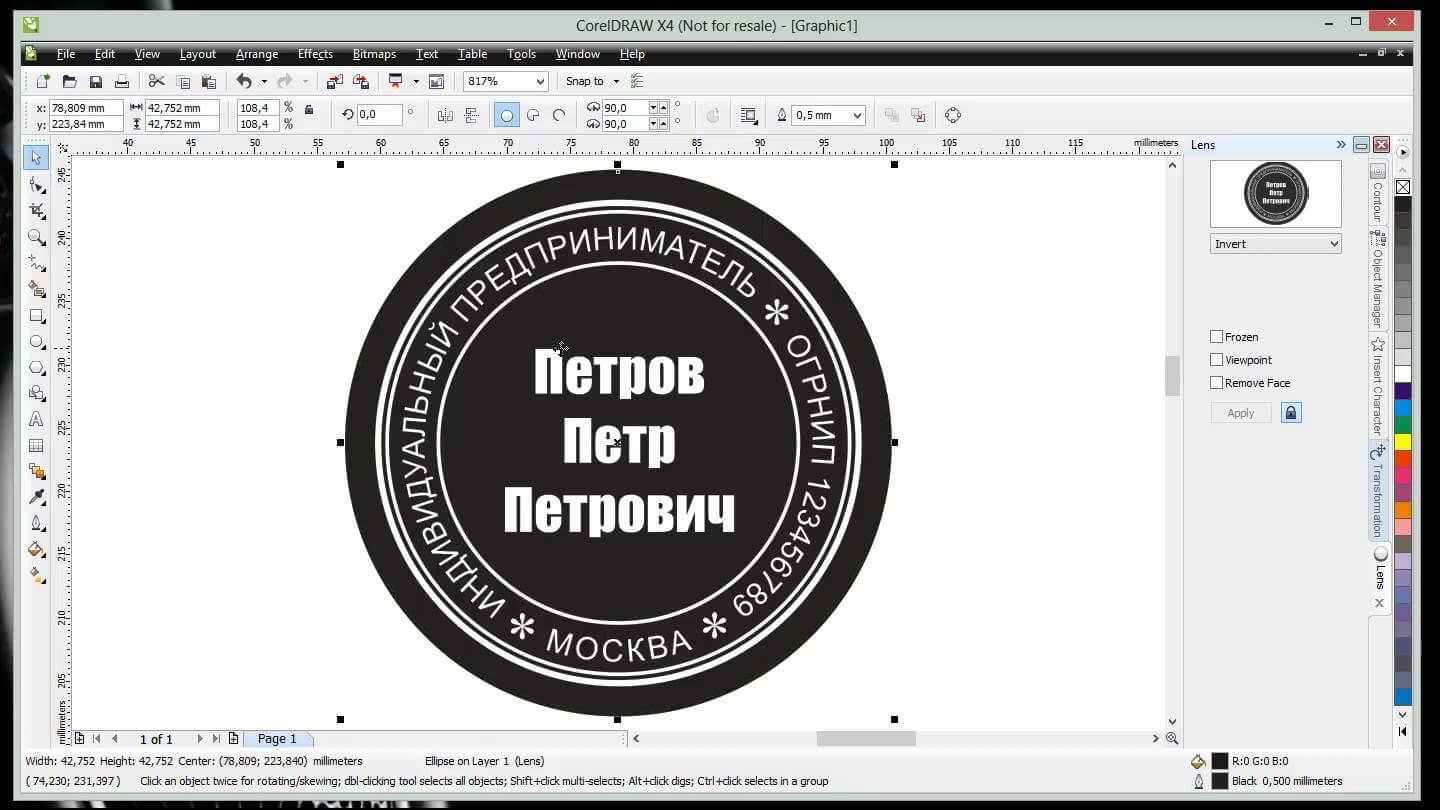Image resolution: width=1440 pixels, height=810 pixels.
Task: Tick the Remove Face checkbox
Action: tap(1217, 383)
